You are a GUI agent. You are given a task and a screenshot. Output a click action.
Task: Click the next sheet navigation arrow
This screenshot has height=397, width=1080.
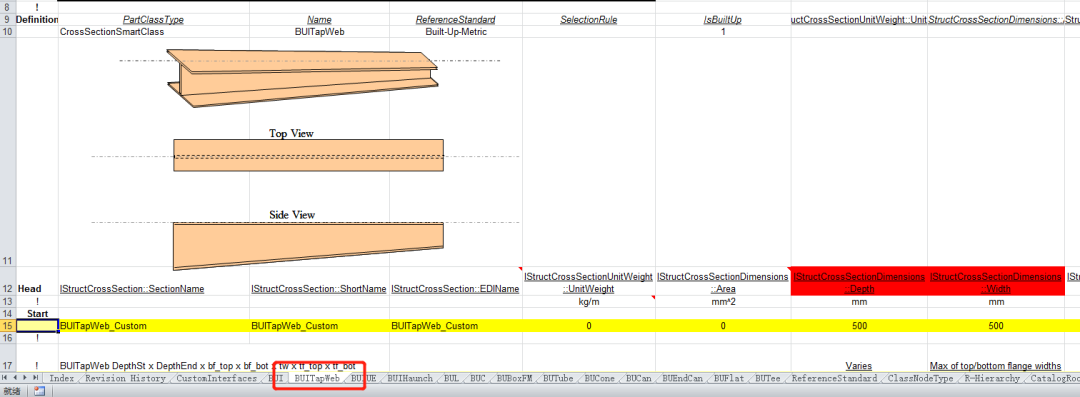click(x=25, y=378)
